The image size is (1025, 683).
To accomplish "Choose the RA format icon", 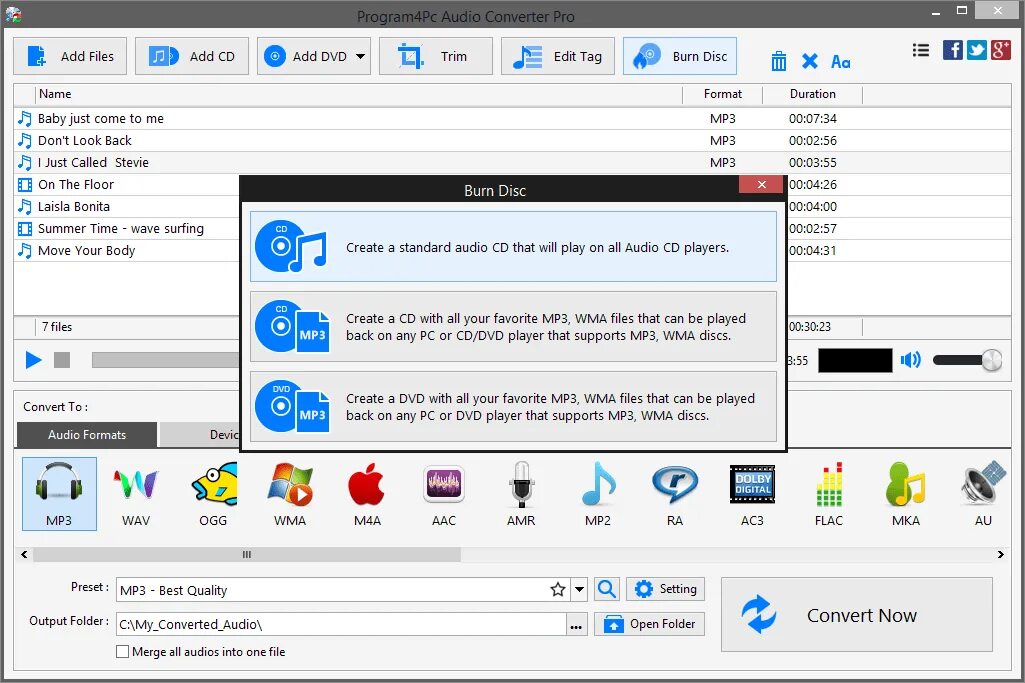I will tap(675, 493).
